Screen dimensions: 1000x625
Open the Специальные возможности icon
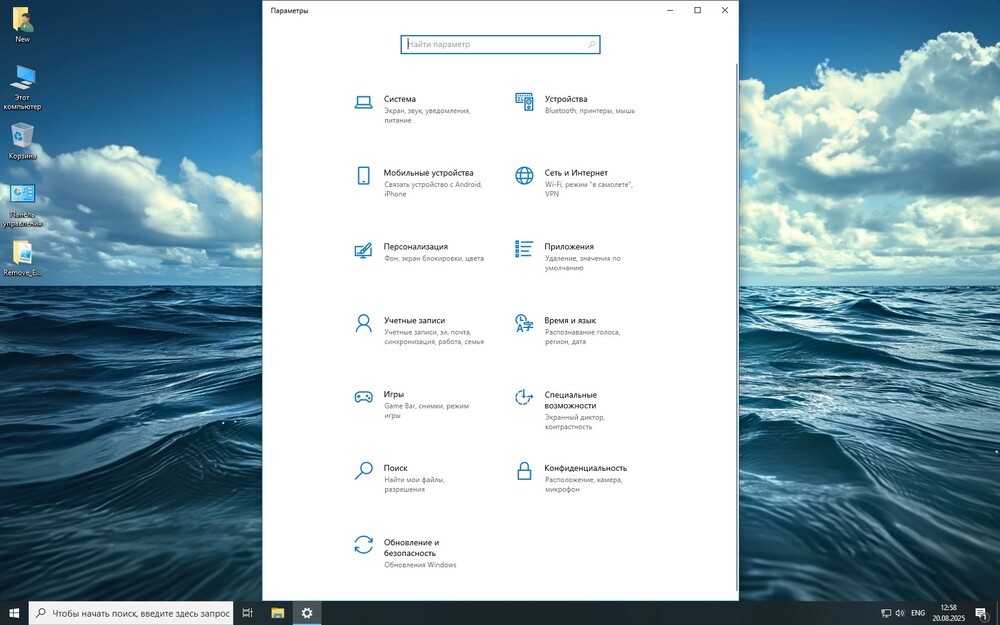tap(524, 397)
